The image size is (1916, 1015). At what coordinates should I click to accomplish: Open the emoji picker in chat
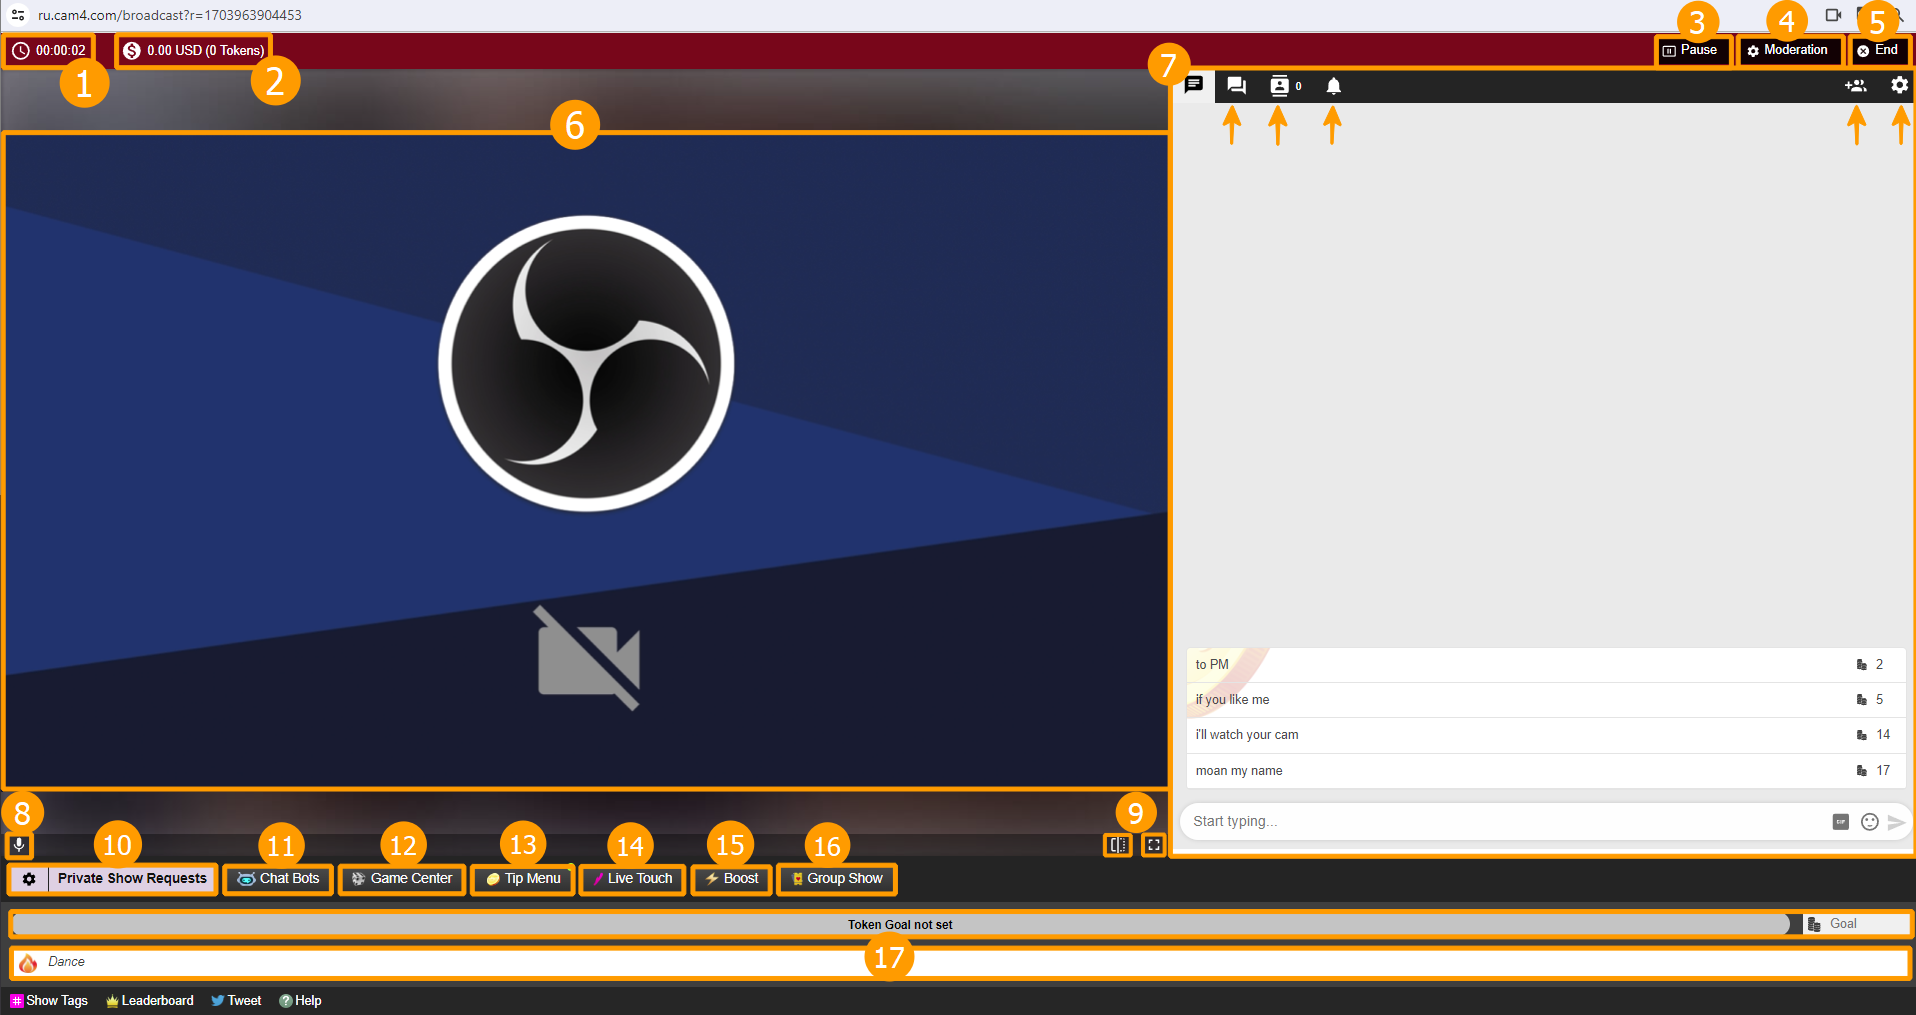click(1869, 822)
